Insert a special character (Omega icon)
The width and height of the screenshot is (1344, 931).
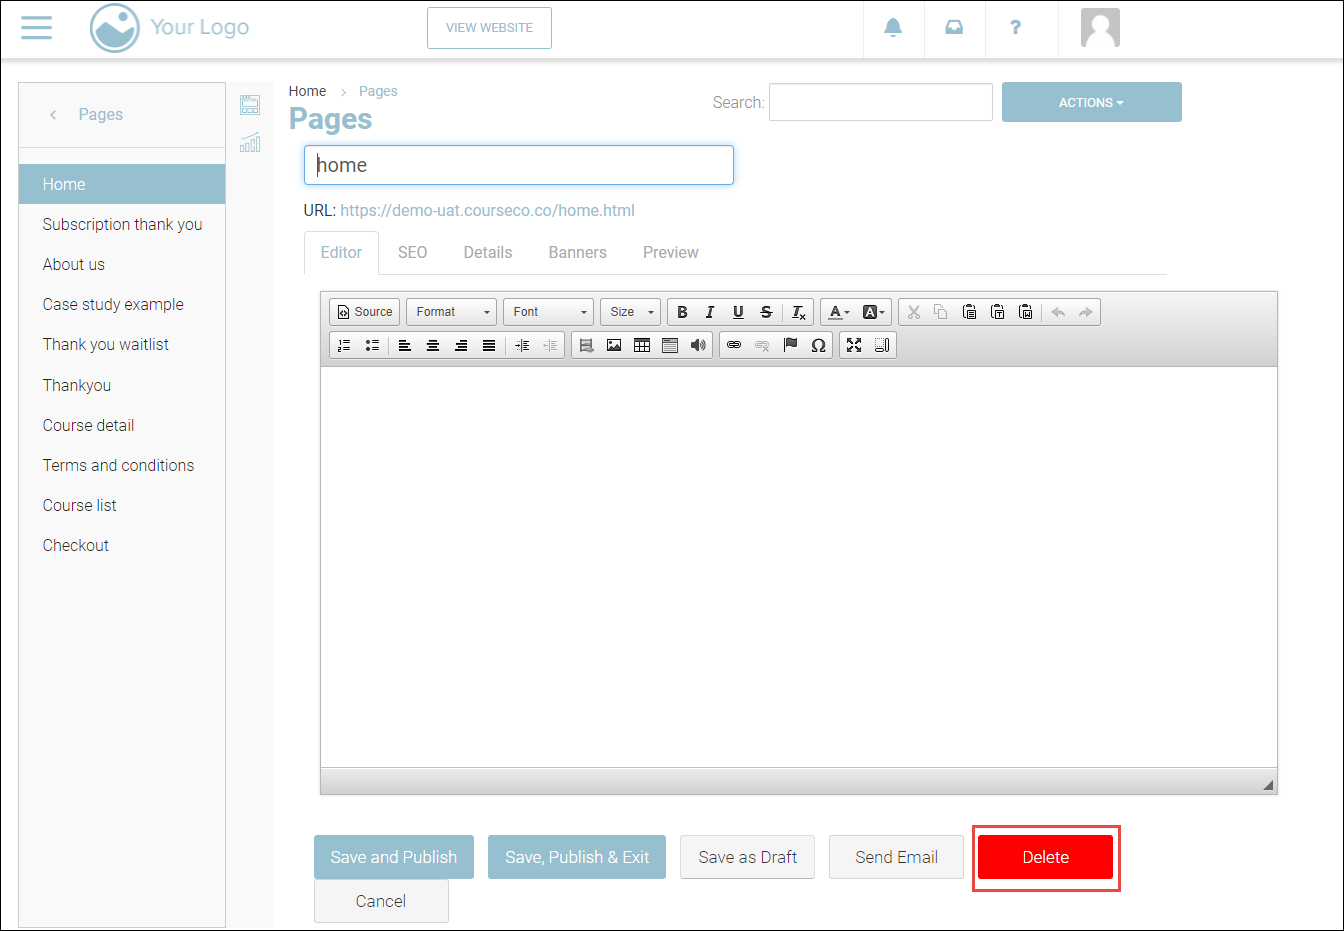818,345
